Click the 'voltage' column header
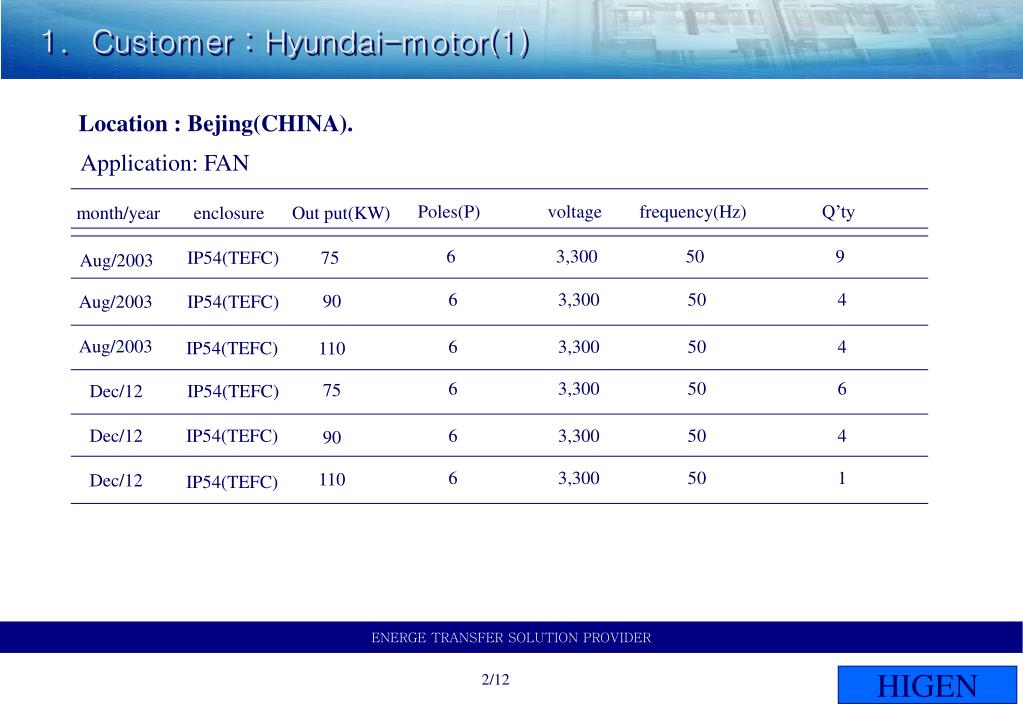The height and width of the screenshot is (708, 1023). (574, 212)
